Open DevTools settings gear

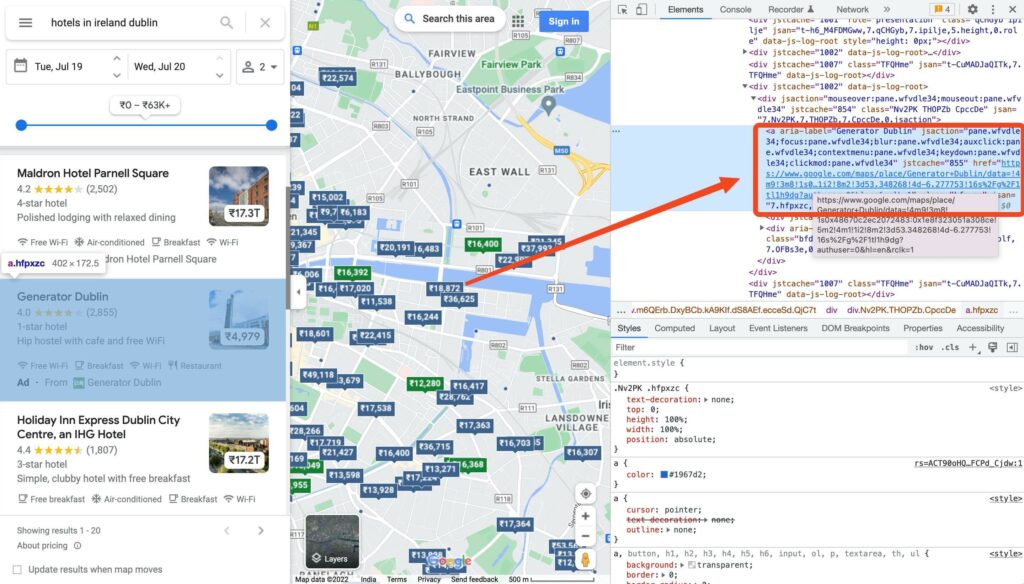coord(973,8)
